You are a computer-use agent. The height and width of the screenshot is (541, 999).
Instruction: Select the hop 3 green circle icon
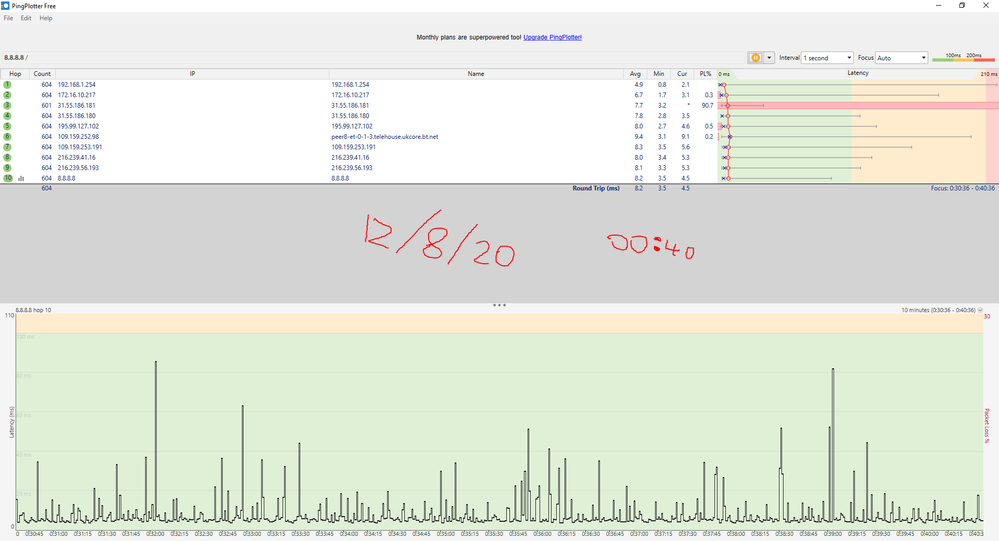point(7,105)
